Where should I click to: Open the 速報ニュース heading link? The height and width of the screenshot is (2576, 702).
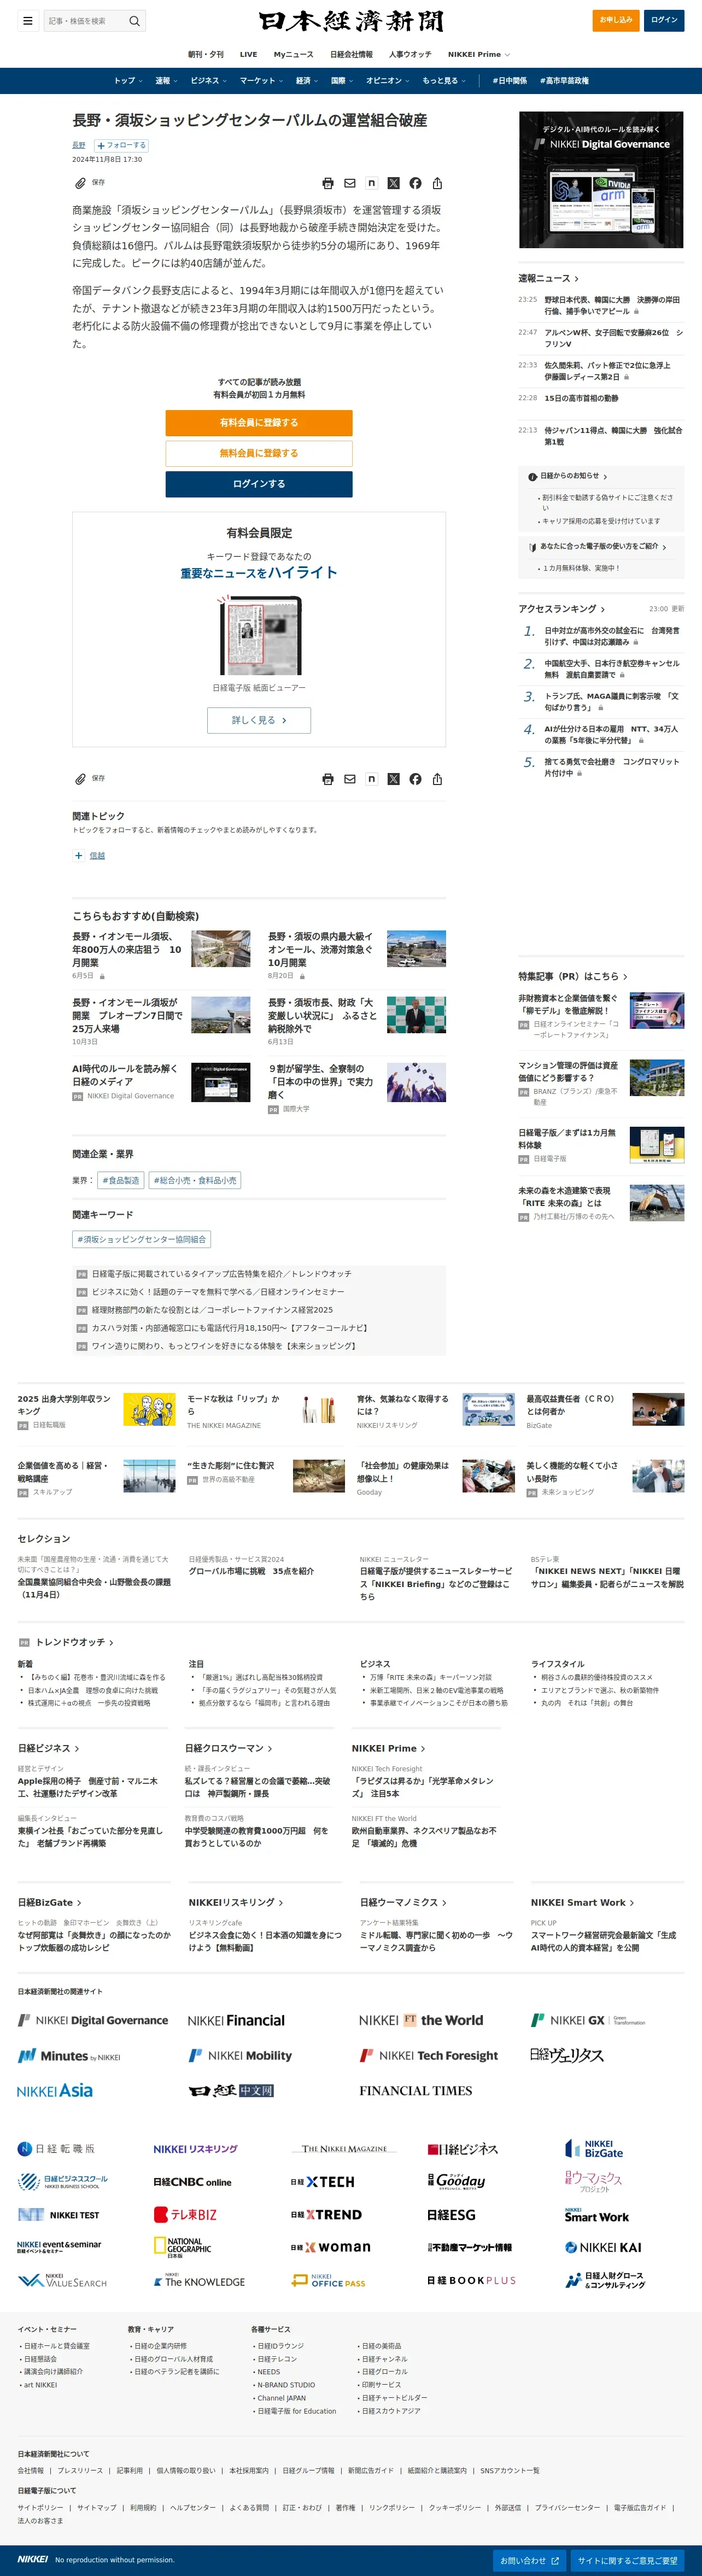[548, 278]
